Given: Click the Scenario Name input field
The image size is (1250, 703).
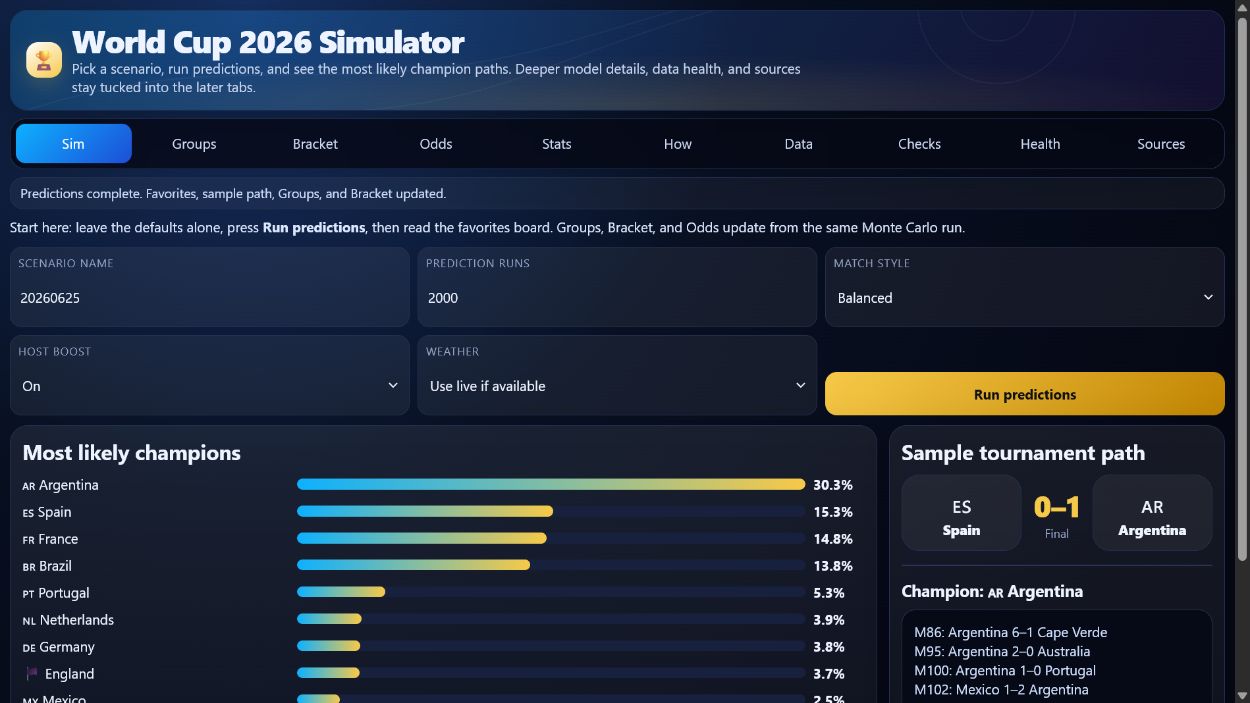Looking at the screenshot, I should [210, 298].
